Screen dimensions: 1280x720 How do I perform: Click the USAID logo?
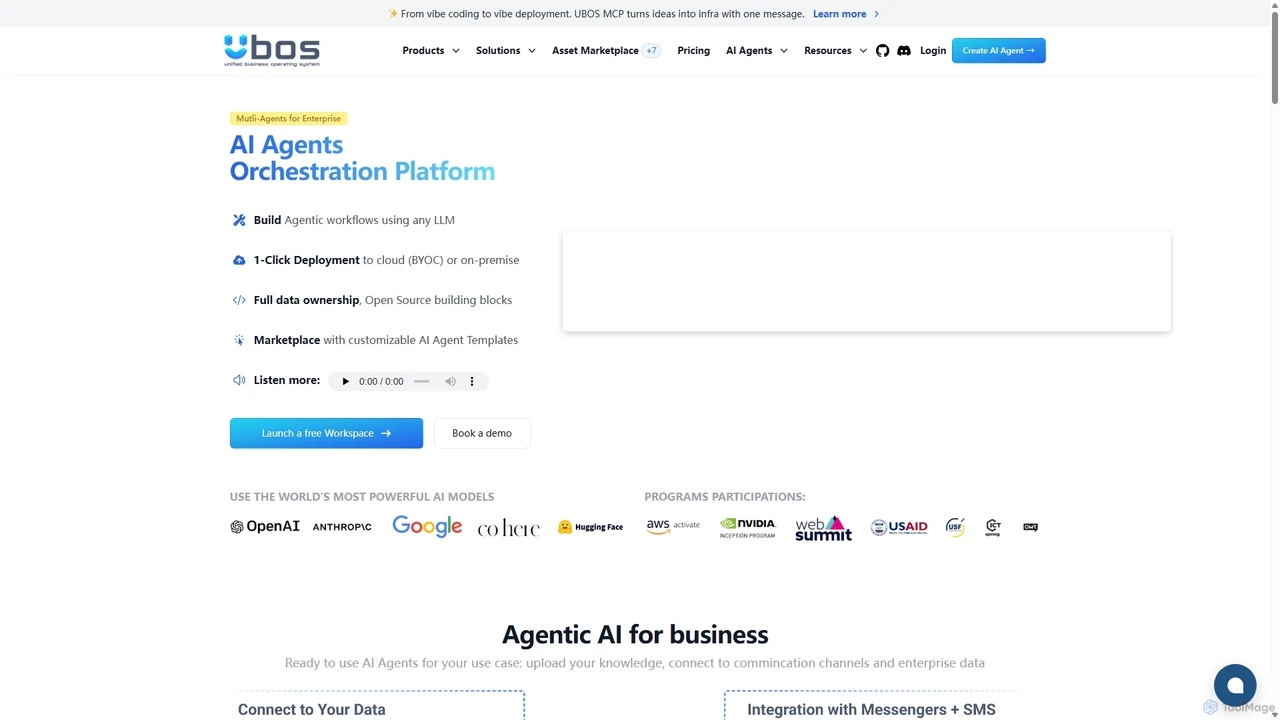[899, 527]
